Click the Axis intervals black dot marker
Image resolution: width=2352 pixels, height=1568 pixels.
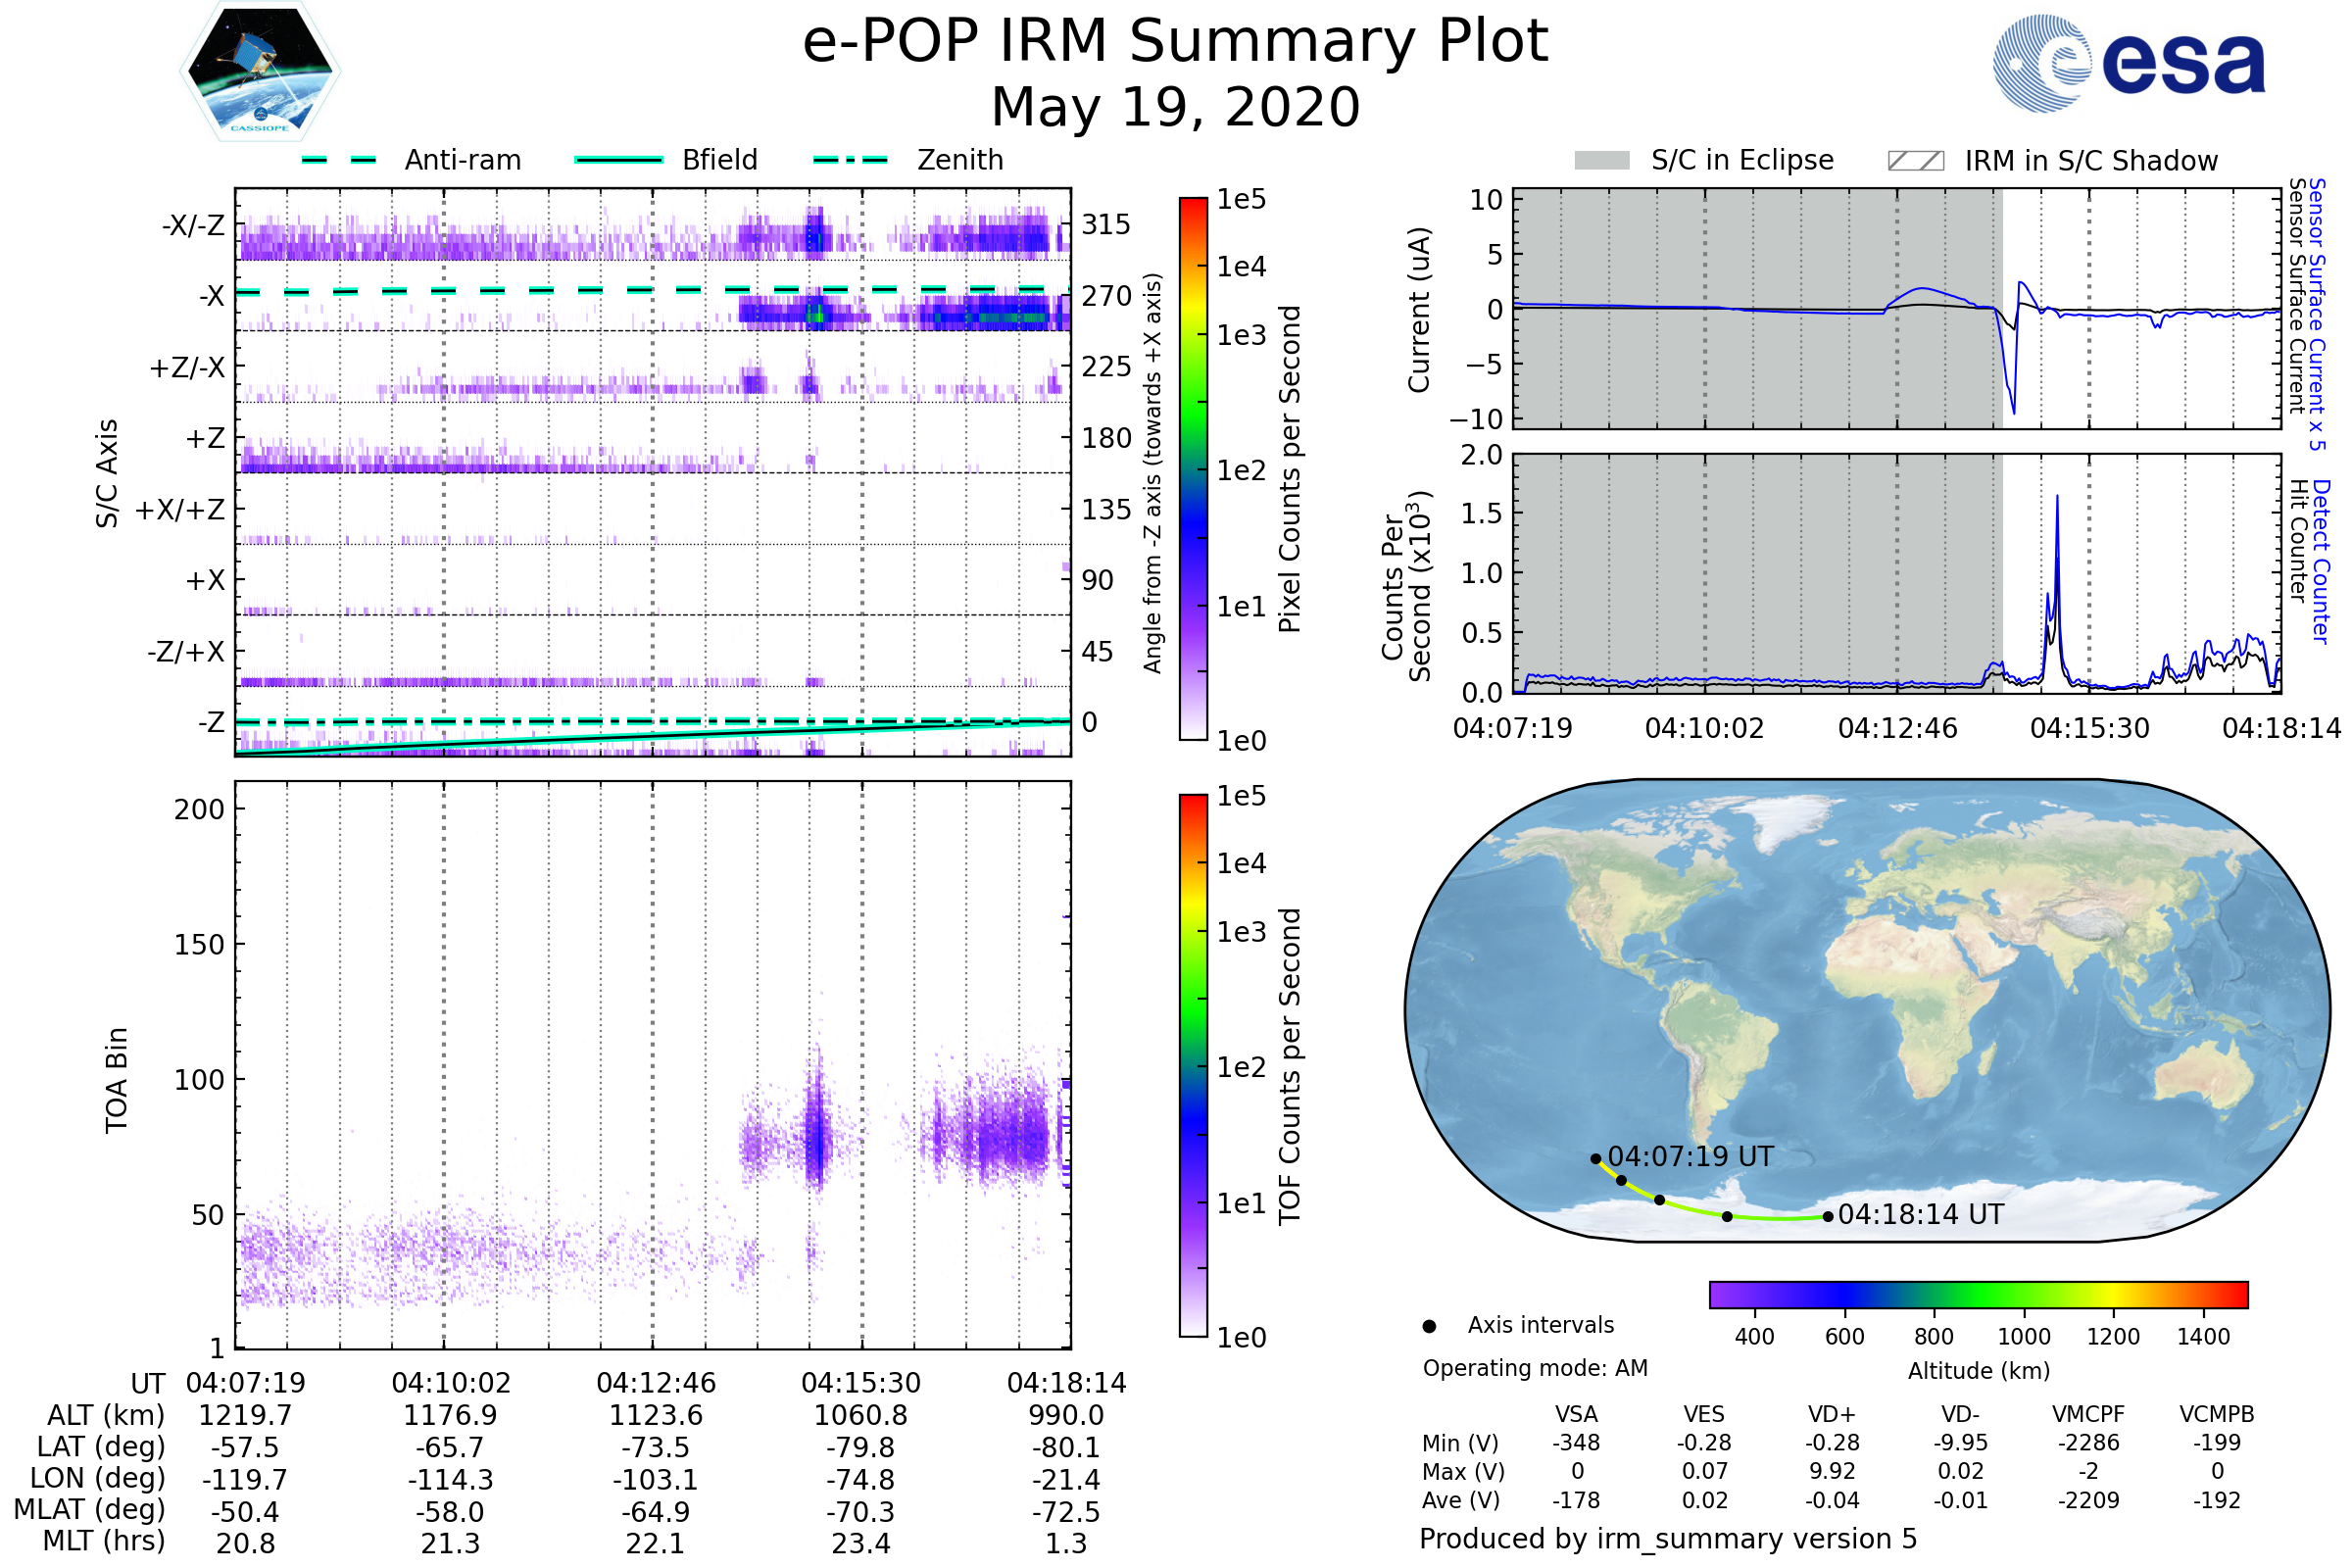(1429, 1326)
